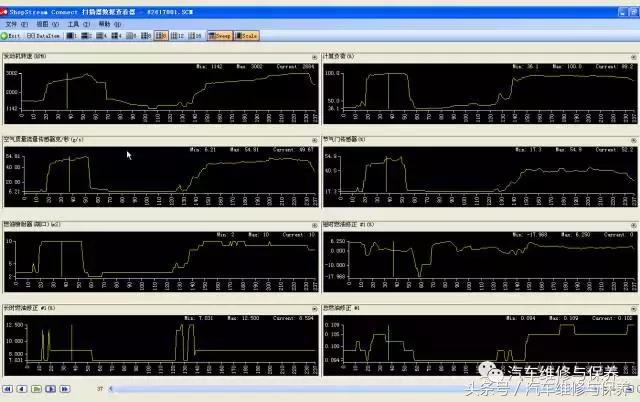Open options button of injector pulse-width graph panel
This screenshot has width=640, height=402.
(x=314, y=225)
